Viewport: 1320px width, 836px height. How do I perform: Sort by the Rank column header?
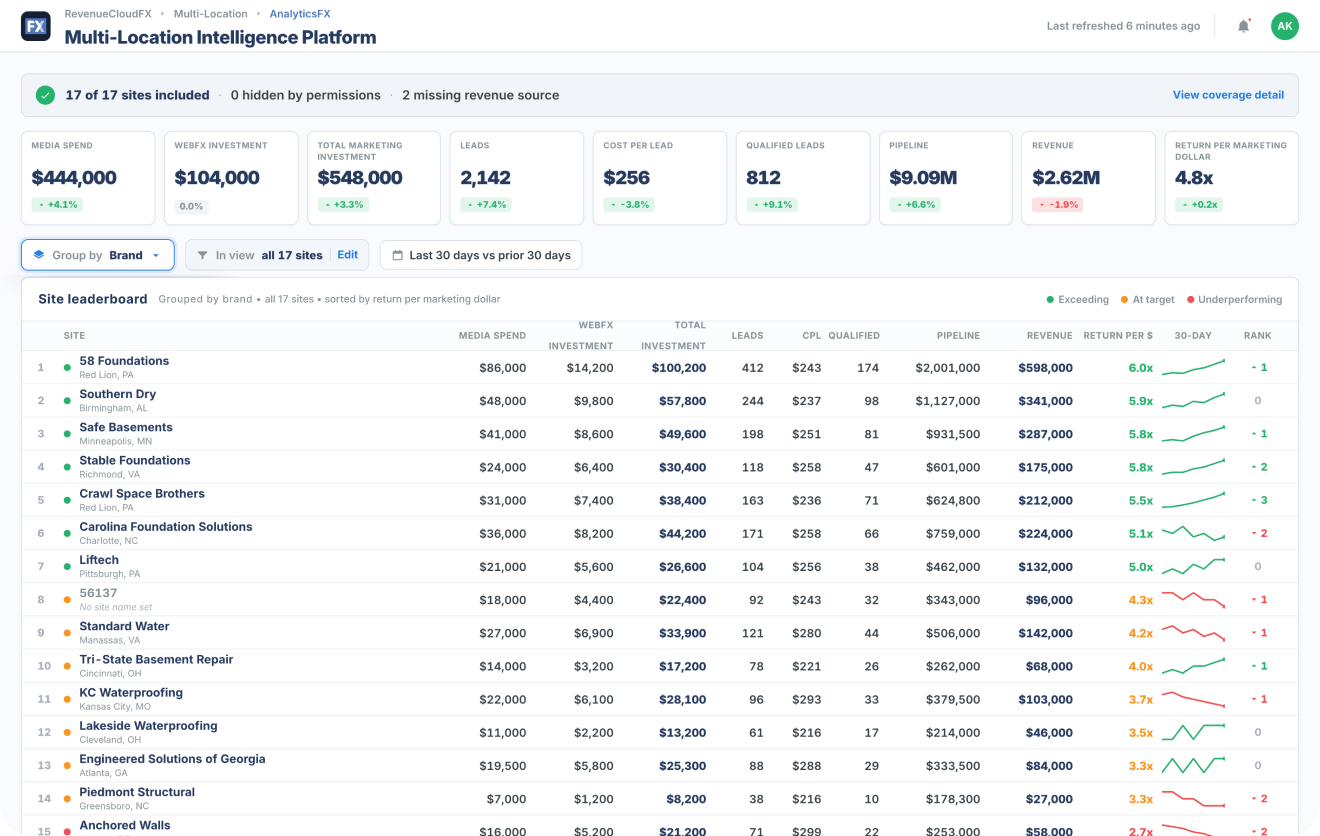pos(1258,336)
